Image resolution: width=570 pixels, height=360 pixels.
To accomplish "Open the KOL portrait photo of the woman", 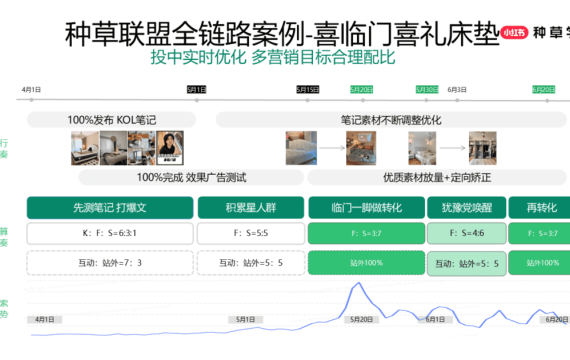I will (x=170, y=148).
